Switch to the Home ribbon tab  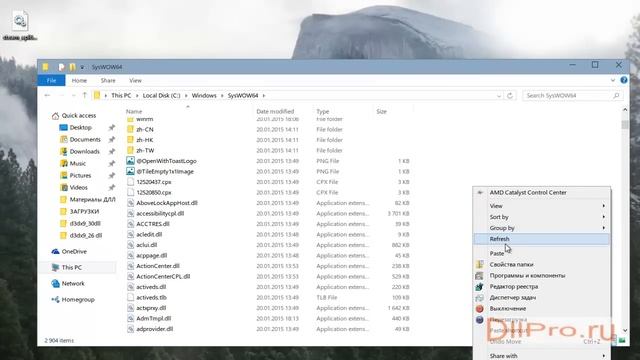coord(79,80)
